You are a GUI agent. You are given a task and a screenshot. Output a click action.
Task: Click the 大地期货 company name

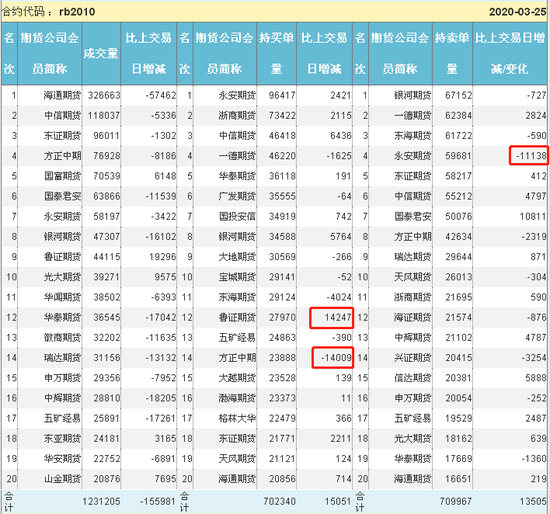coord(237,257)
